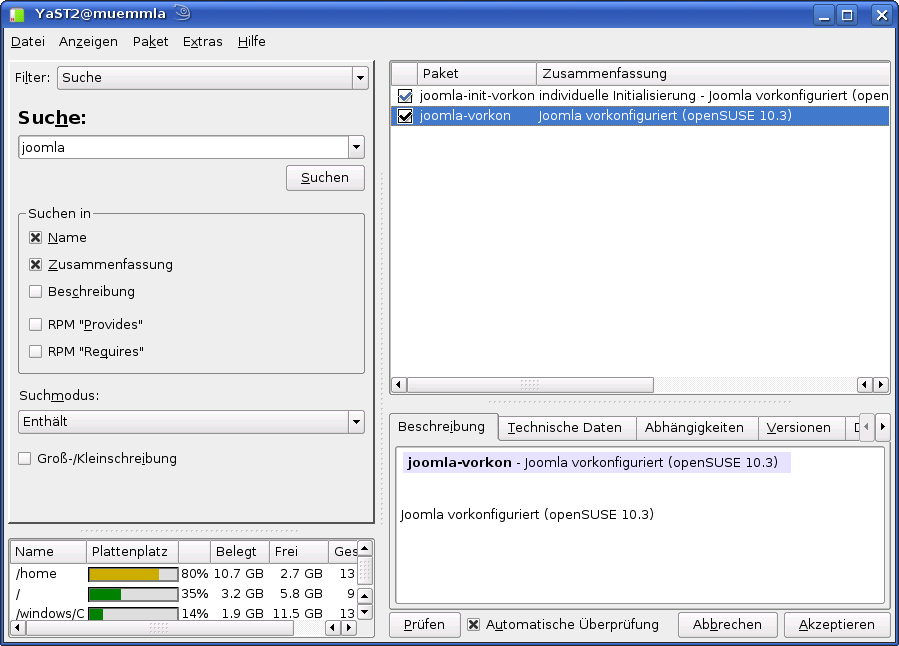Open the Paket menu
This screenshot has height=646, width=899.
(x=150, y=42)
